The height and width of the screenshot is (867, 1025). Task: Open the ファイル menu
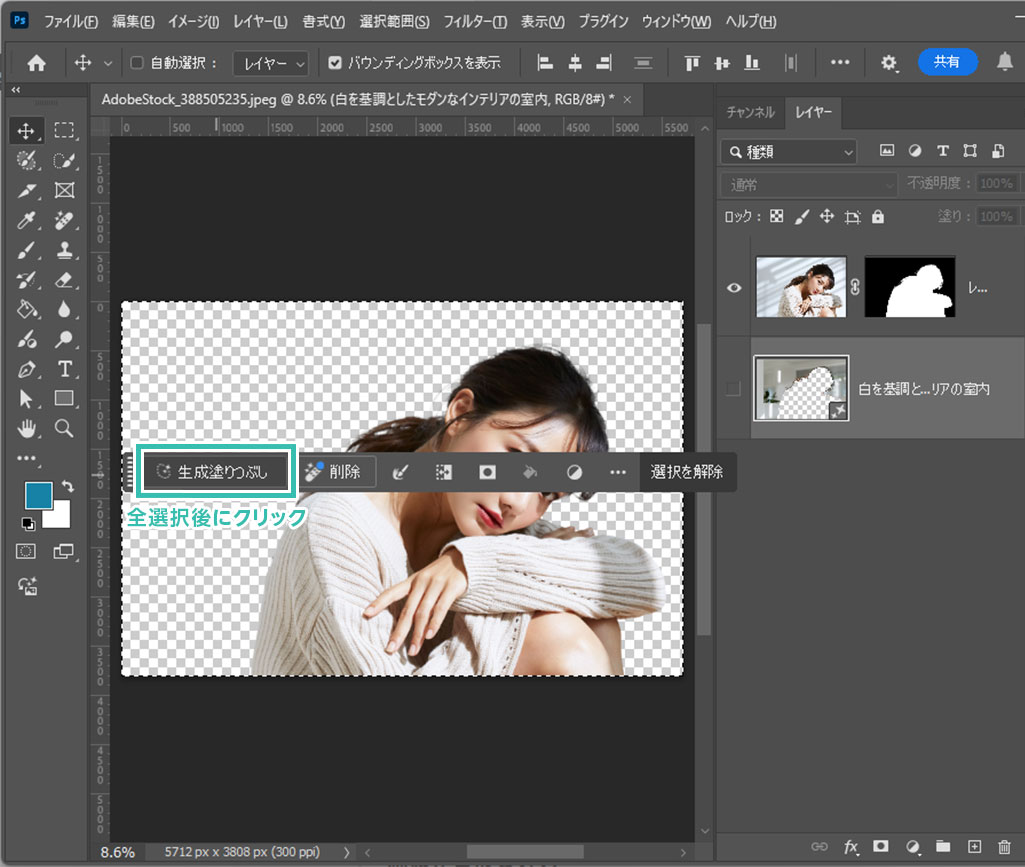coord(71,22)
